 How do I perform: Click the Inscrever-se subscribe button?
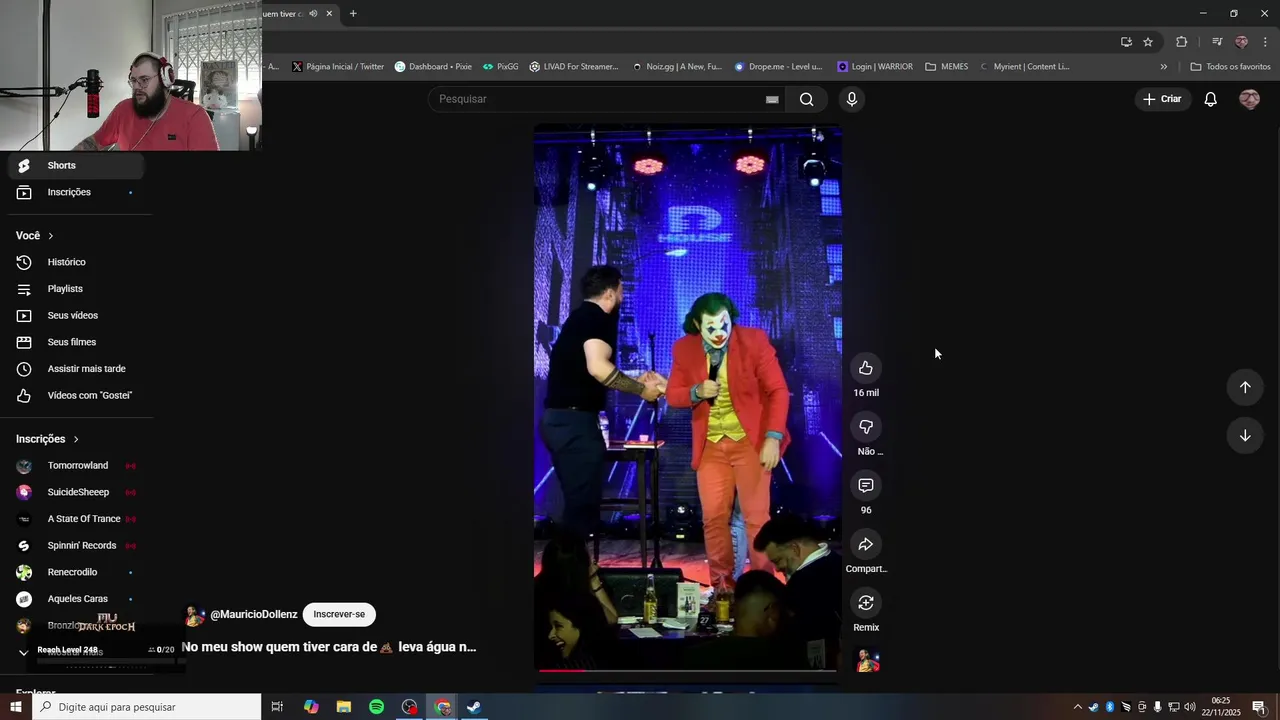click(339, 614)
